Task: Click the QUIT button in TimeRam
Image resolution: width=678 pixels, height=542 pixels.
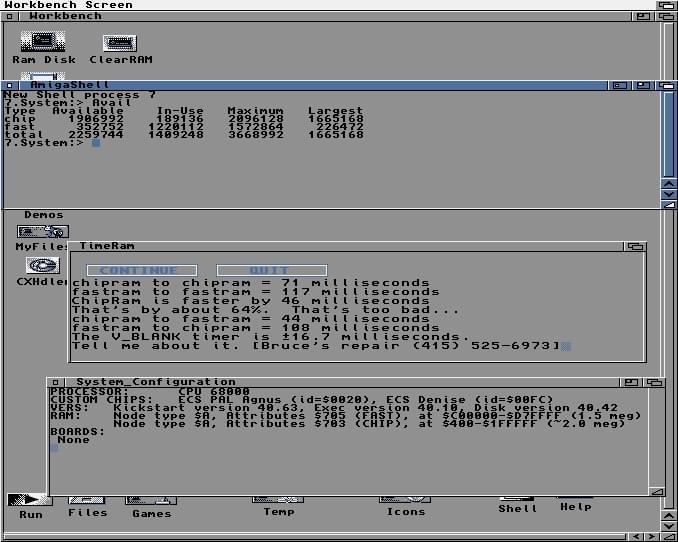Action: (x=272, y=270)
